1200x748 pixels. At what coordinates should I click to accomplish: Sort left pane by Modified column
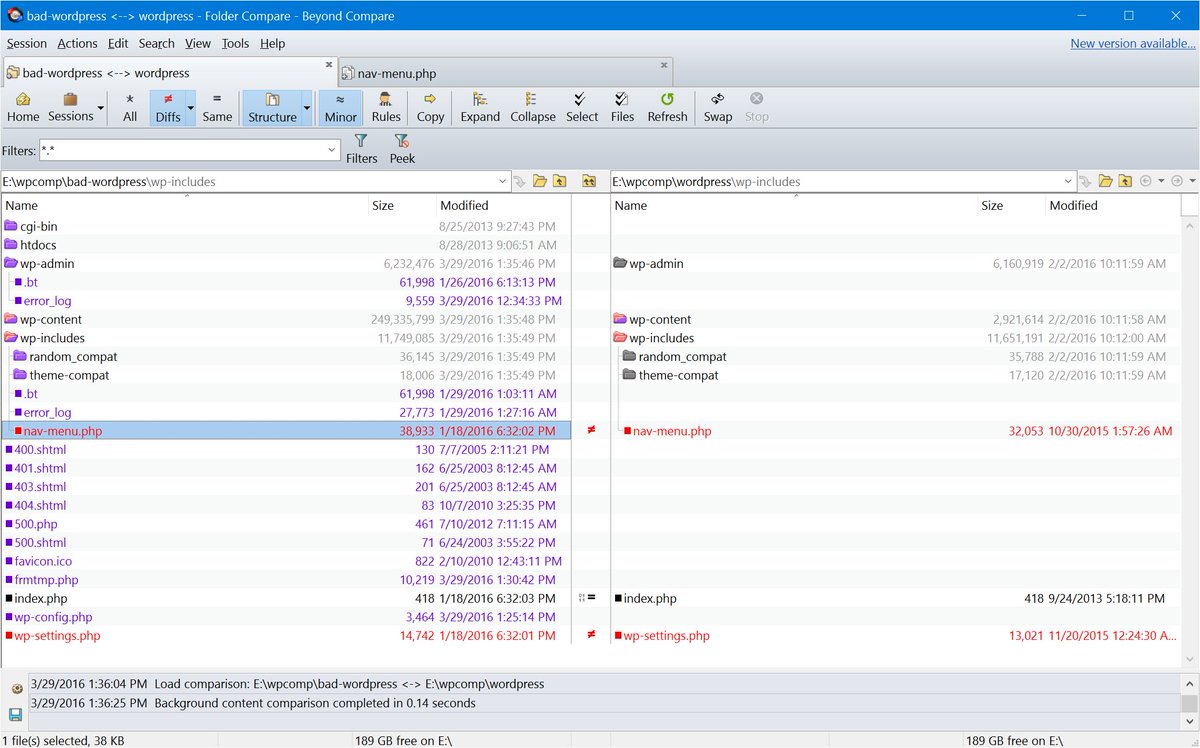tap(464, 205)
